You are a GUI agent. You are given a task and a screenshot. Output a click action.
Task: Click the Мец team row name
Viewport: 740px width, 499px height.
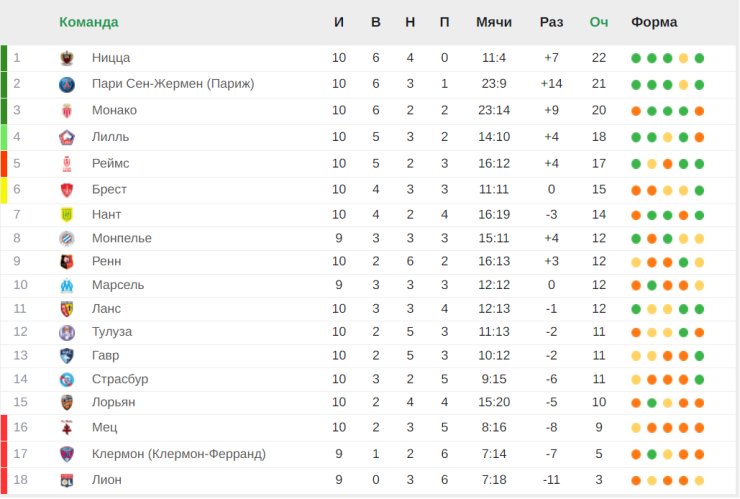point(104,427)
